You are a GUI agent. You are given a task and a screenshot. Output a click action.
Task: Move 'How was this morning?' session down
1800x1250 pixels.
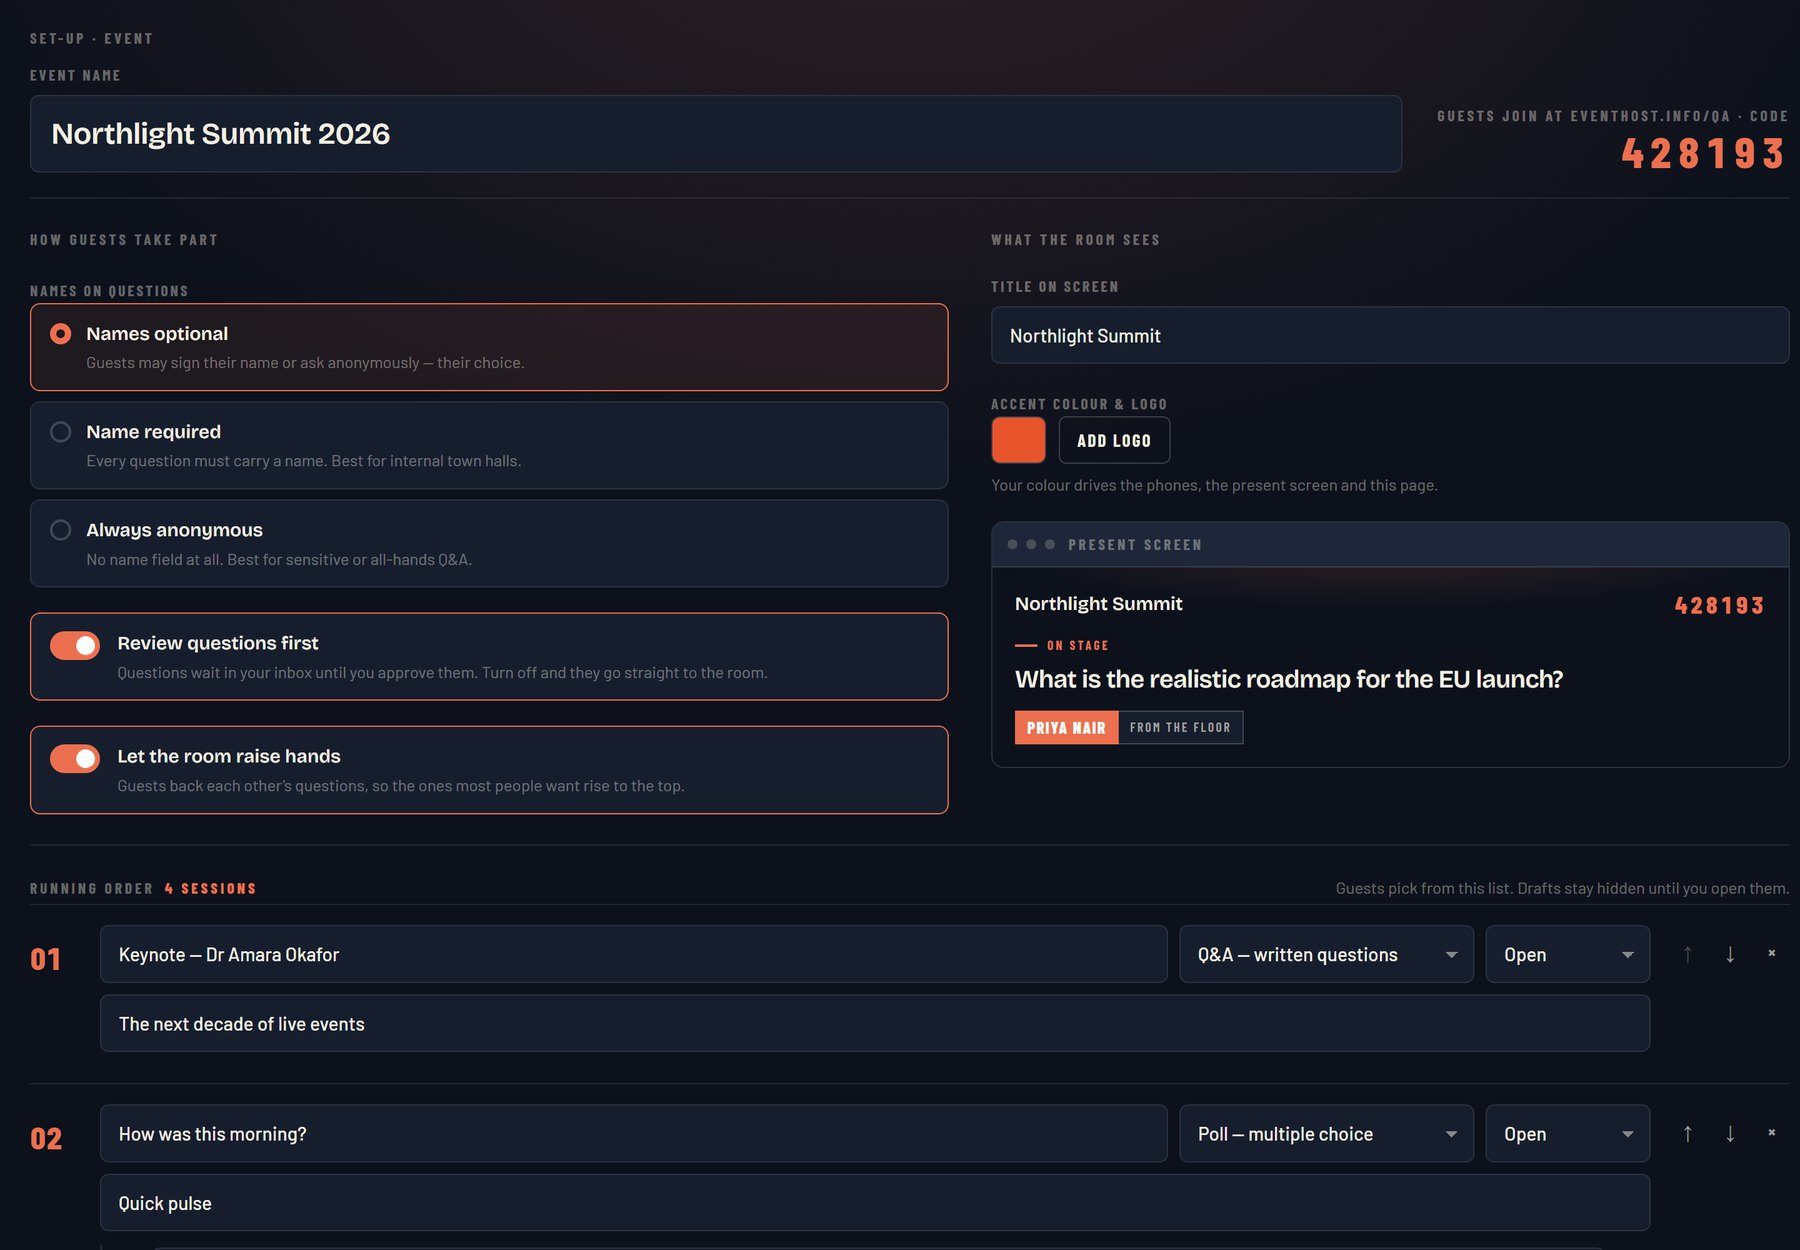[1730, 1133]
